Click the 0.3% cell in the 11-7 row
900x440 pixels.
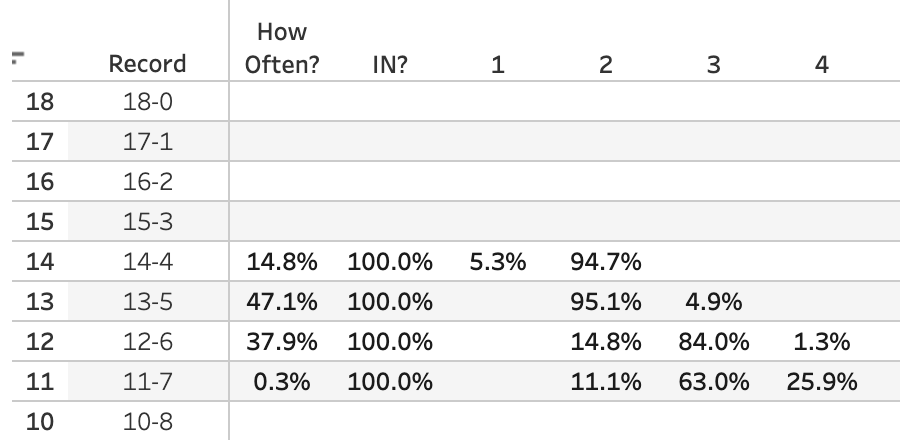(x=289, y=382)
